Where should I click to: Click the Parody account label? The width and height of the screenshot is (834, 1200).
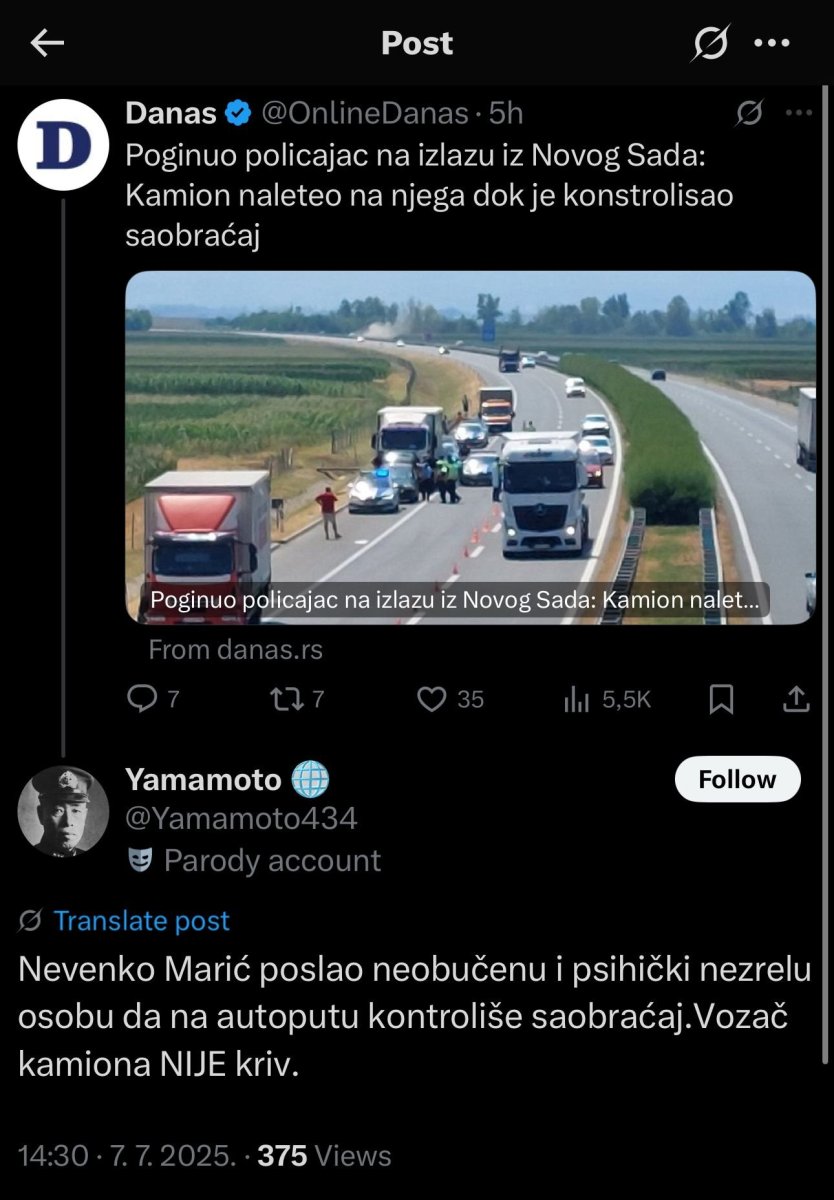click(x=271, y=861)
